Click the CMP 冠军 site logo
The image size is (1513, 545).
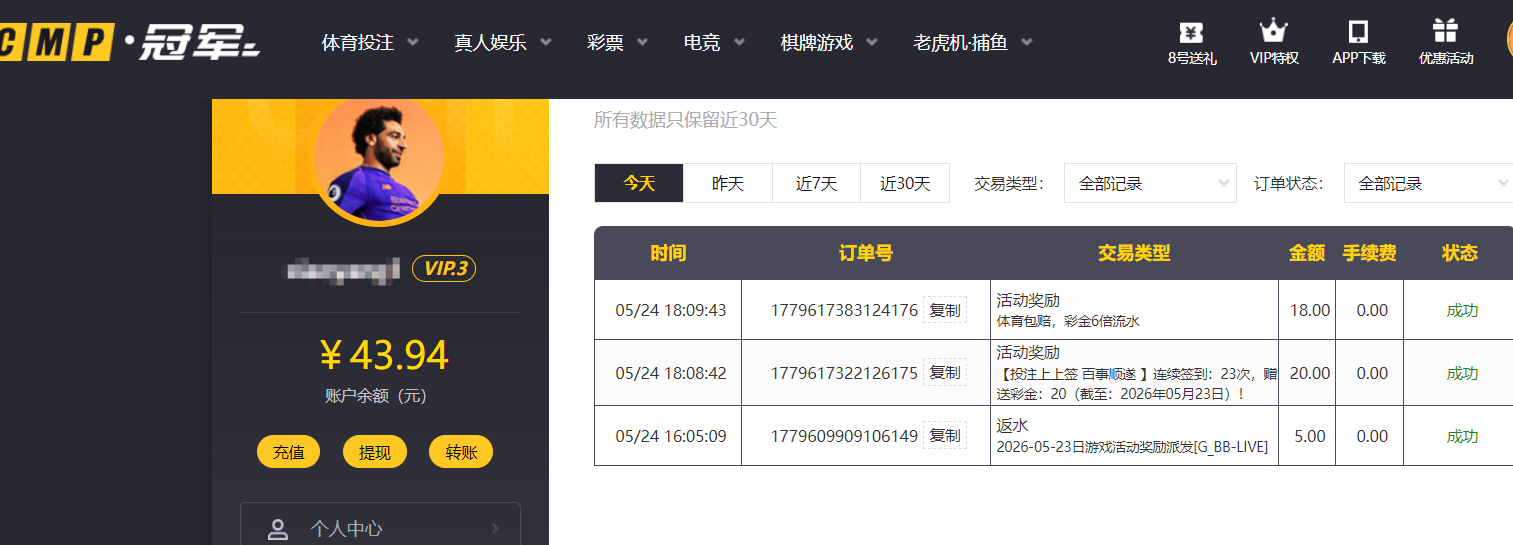[130, 41]
